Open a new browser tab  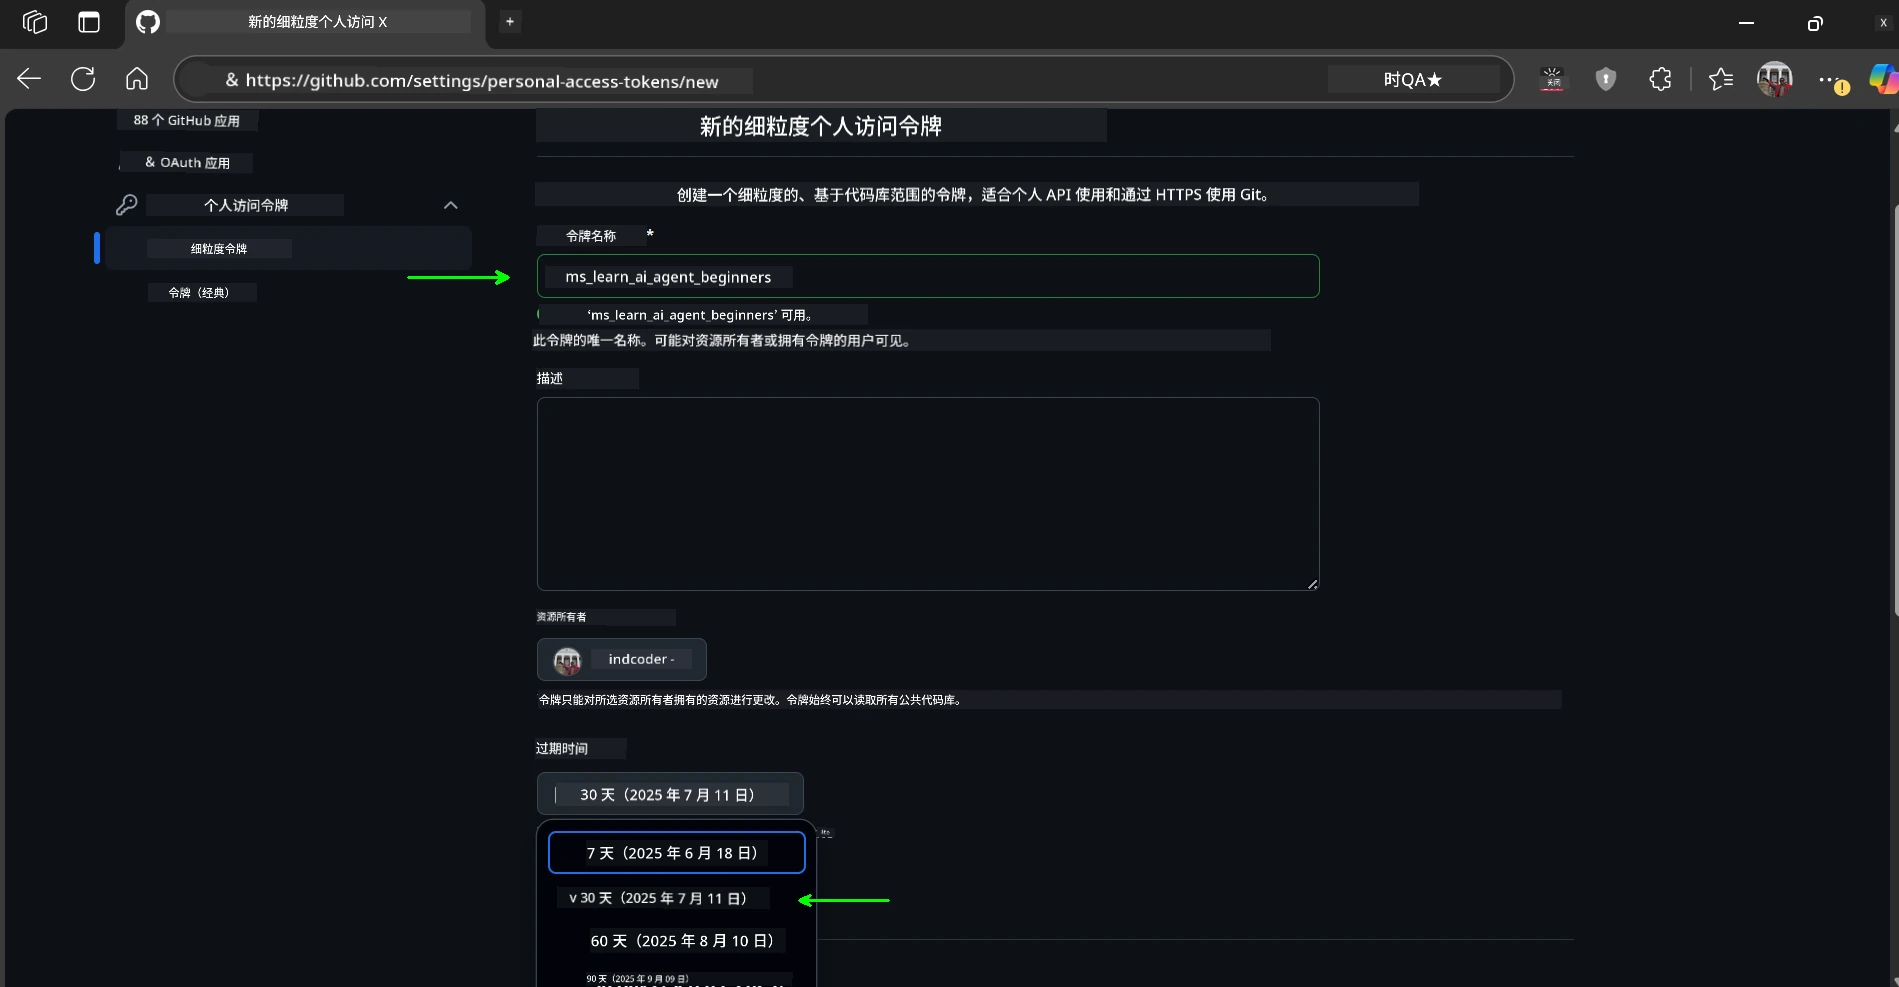coord(510,22)
